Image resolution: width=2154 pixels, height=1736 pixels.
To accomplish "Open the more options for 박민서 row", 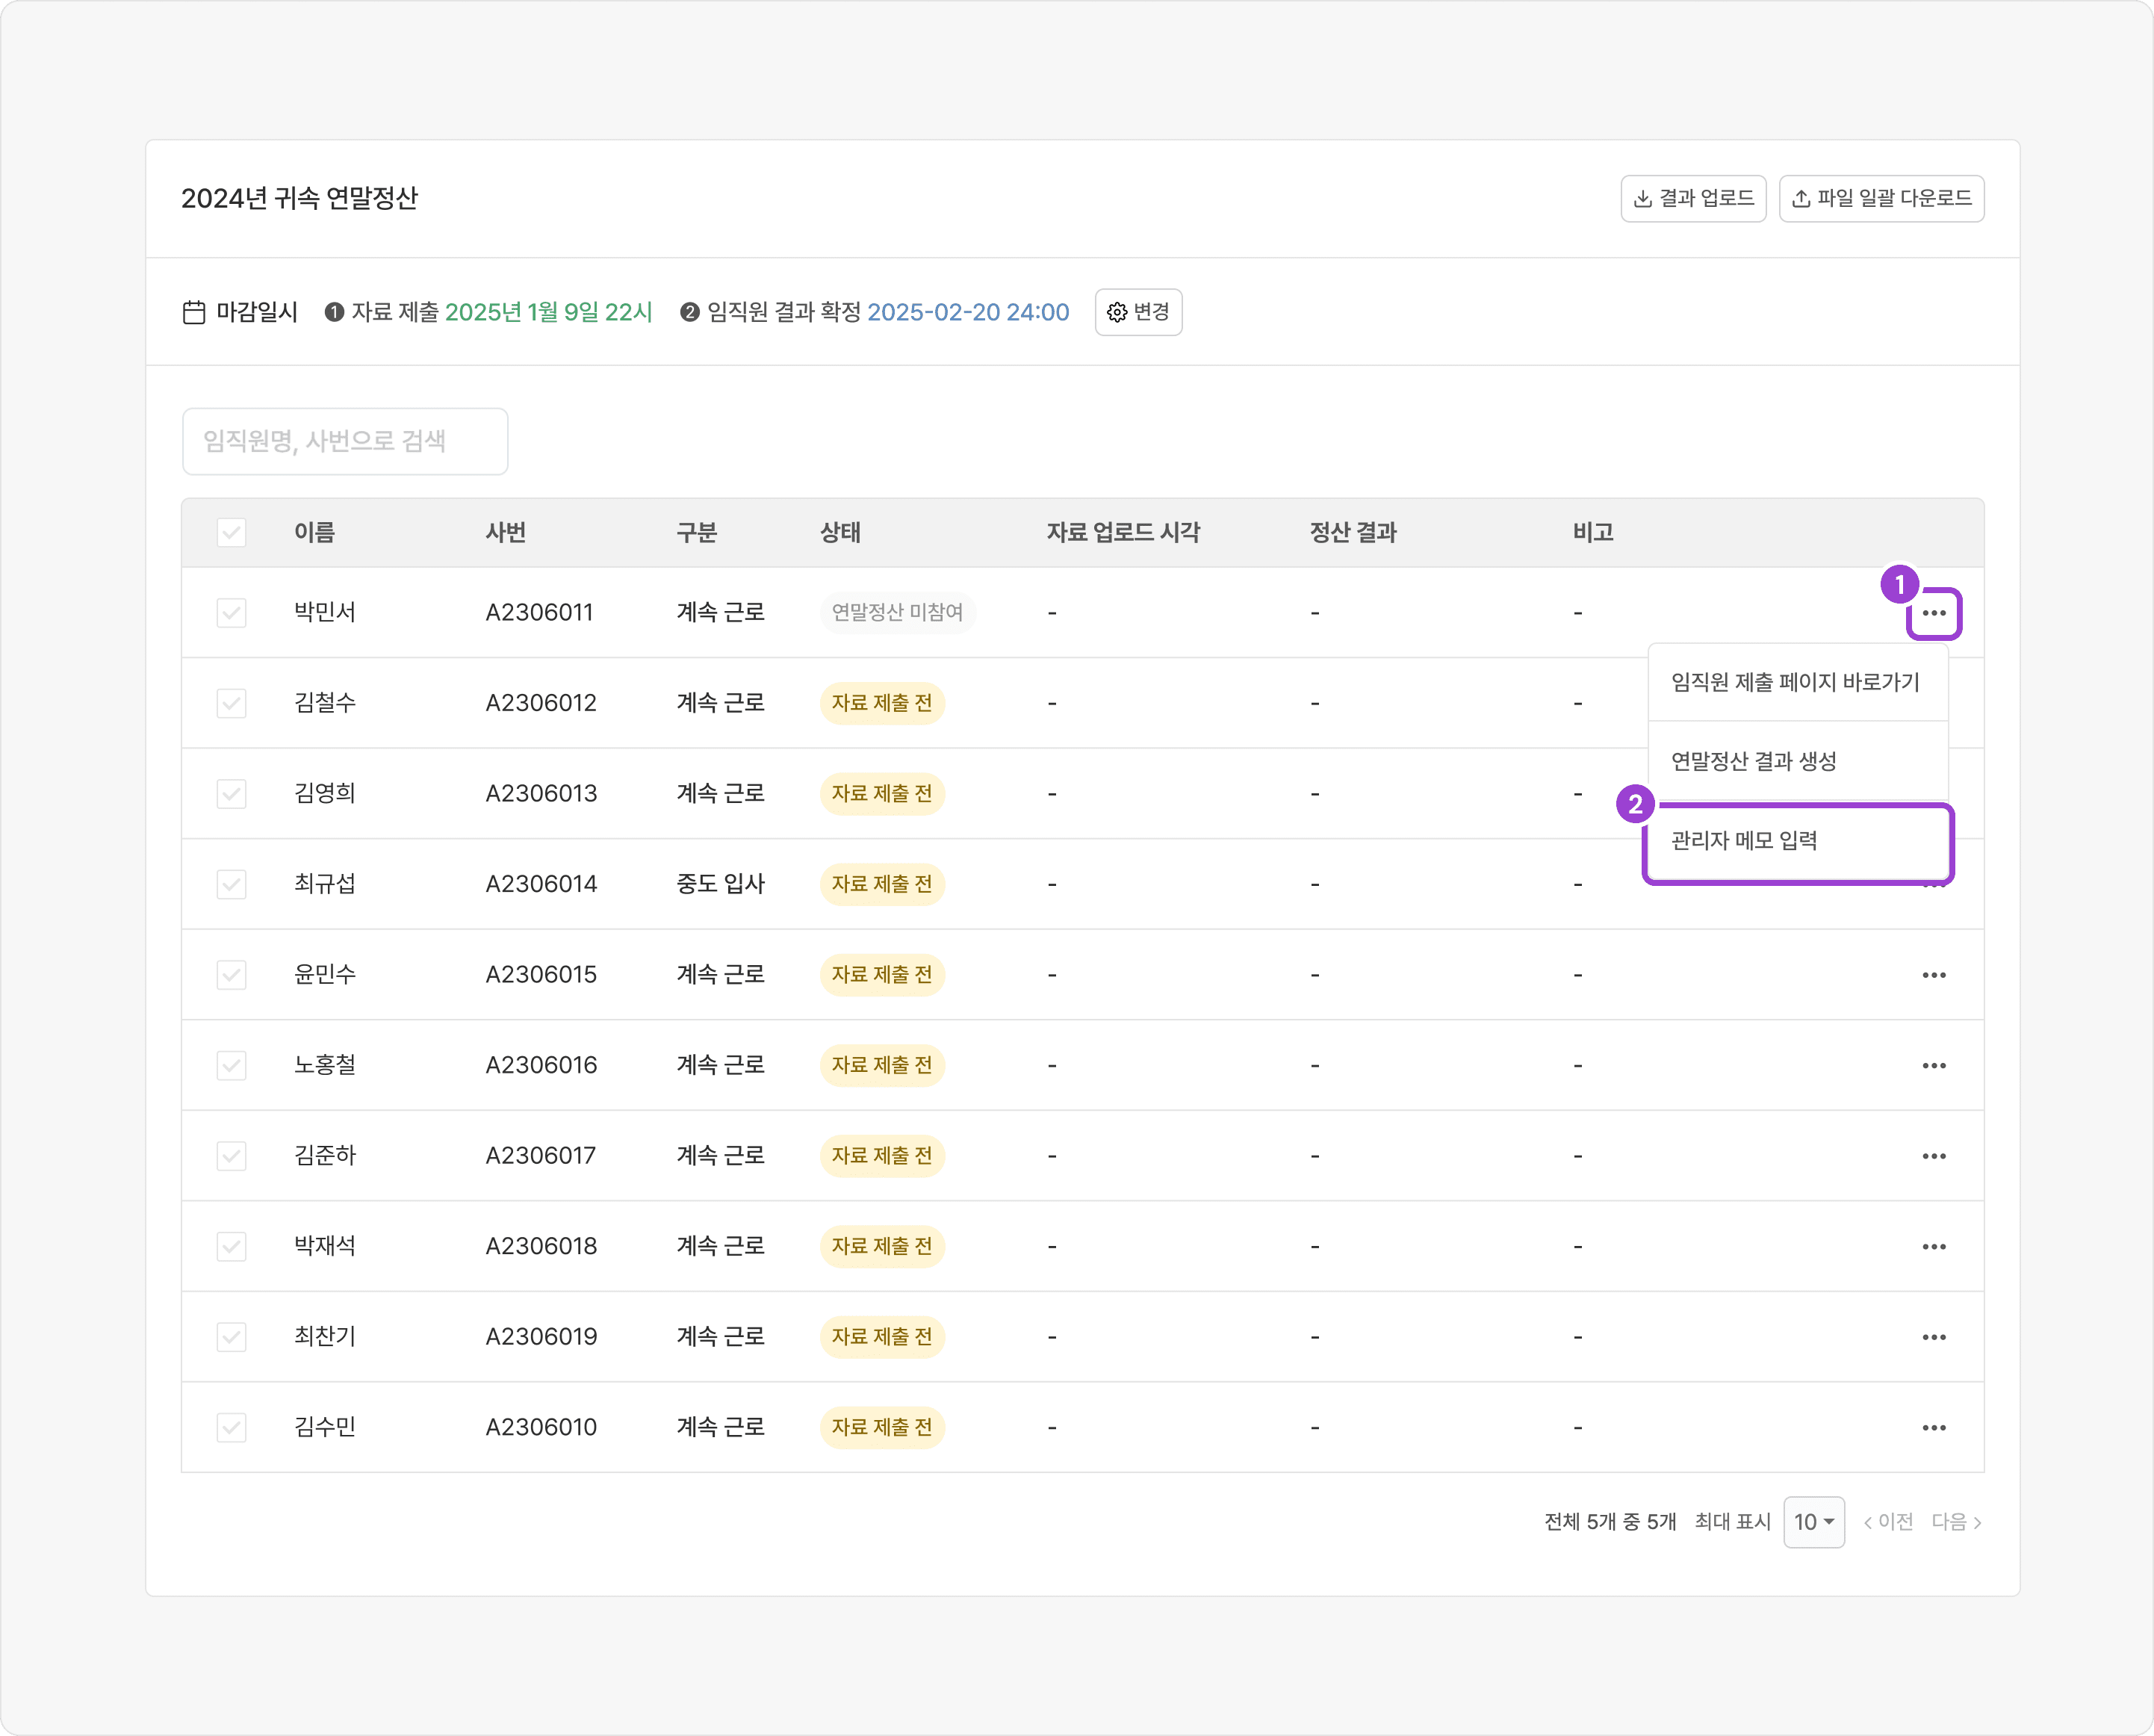I will click(1933, 613).
